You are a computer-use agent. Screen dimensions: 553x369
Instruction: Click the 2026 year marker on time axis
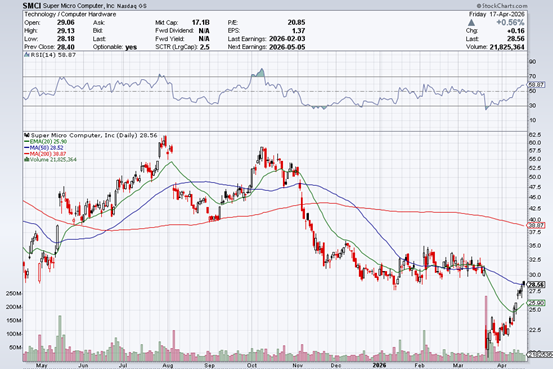pyautogui.click(x=379, y=365)
